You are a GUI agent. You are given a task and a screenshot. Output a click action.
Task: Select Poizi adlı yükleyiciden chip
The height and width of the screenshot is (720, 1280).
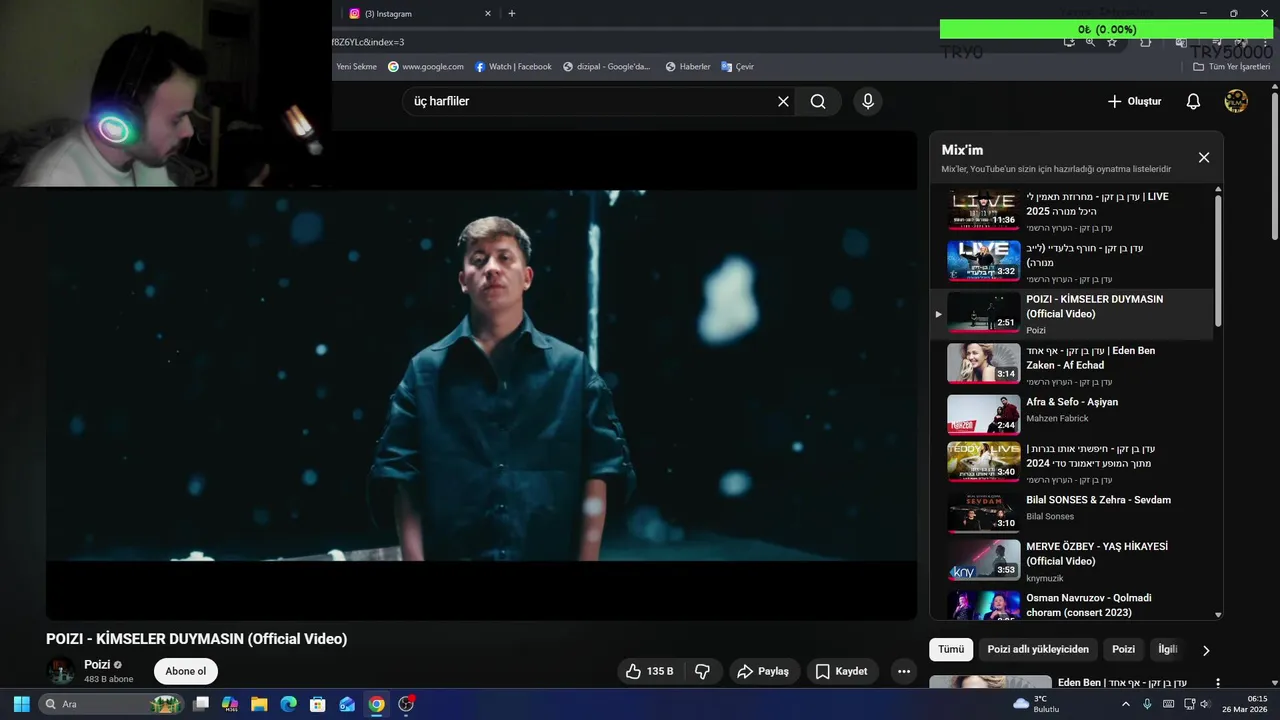(1038, 649)
